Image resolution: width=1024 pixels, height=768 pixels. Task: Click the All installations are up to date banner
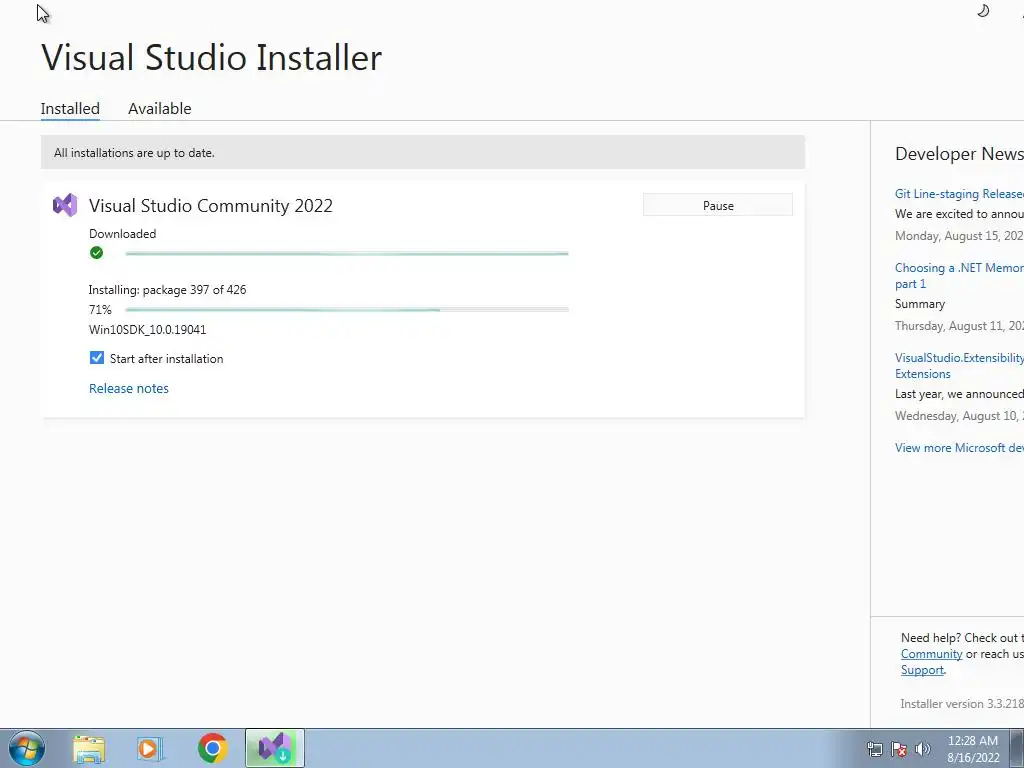click(x=423, y=152)
